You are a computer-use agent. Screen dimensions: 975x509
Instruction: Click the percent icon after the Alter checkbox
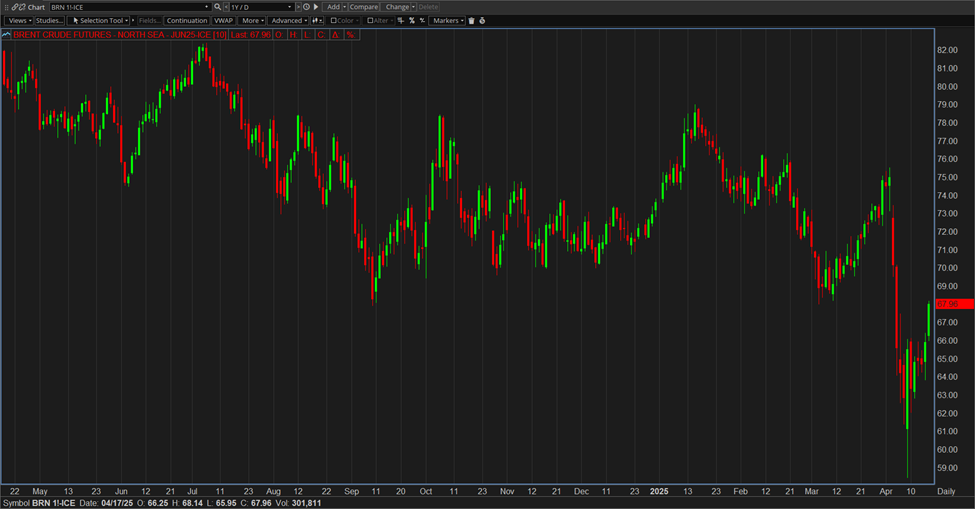pyautogui.click(x=410, y=20)
